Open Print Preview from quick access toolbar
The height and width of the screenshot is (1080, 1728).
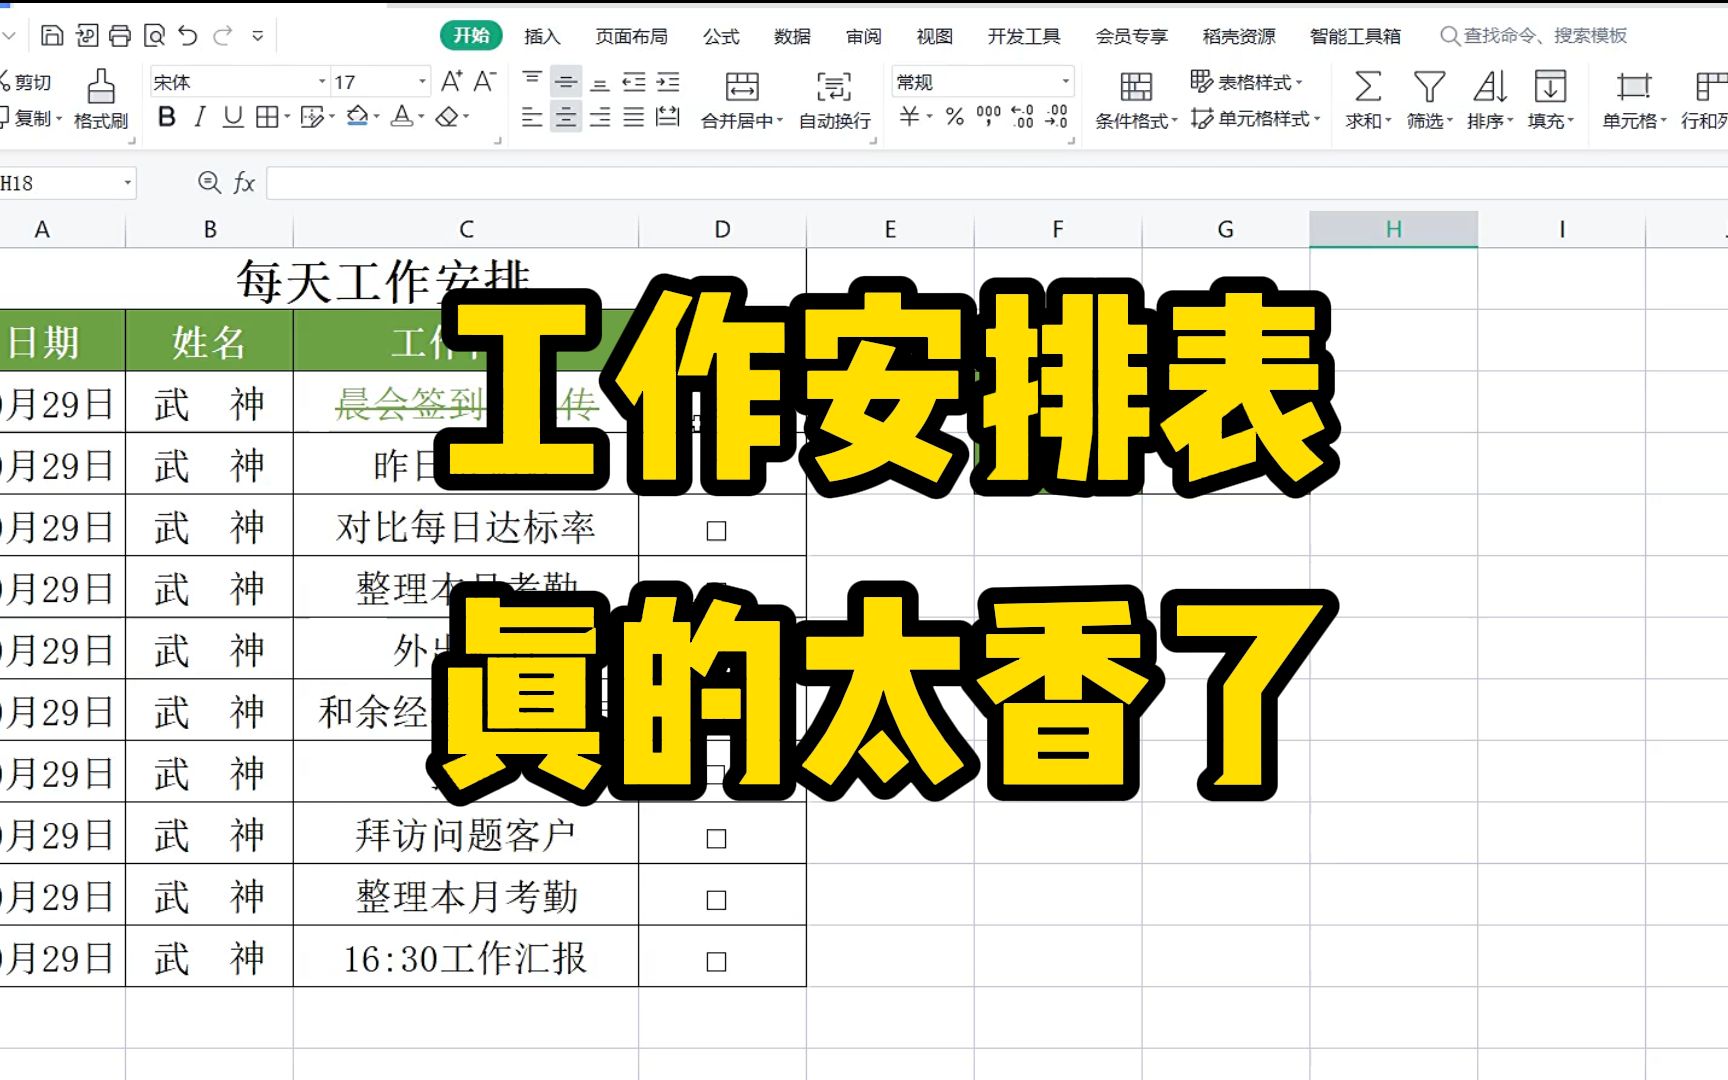click(x=155, y=36)
